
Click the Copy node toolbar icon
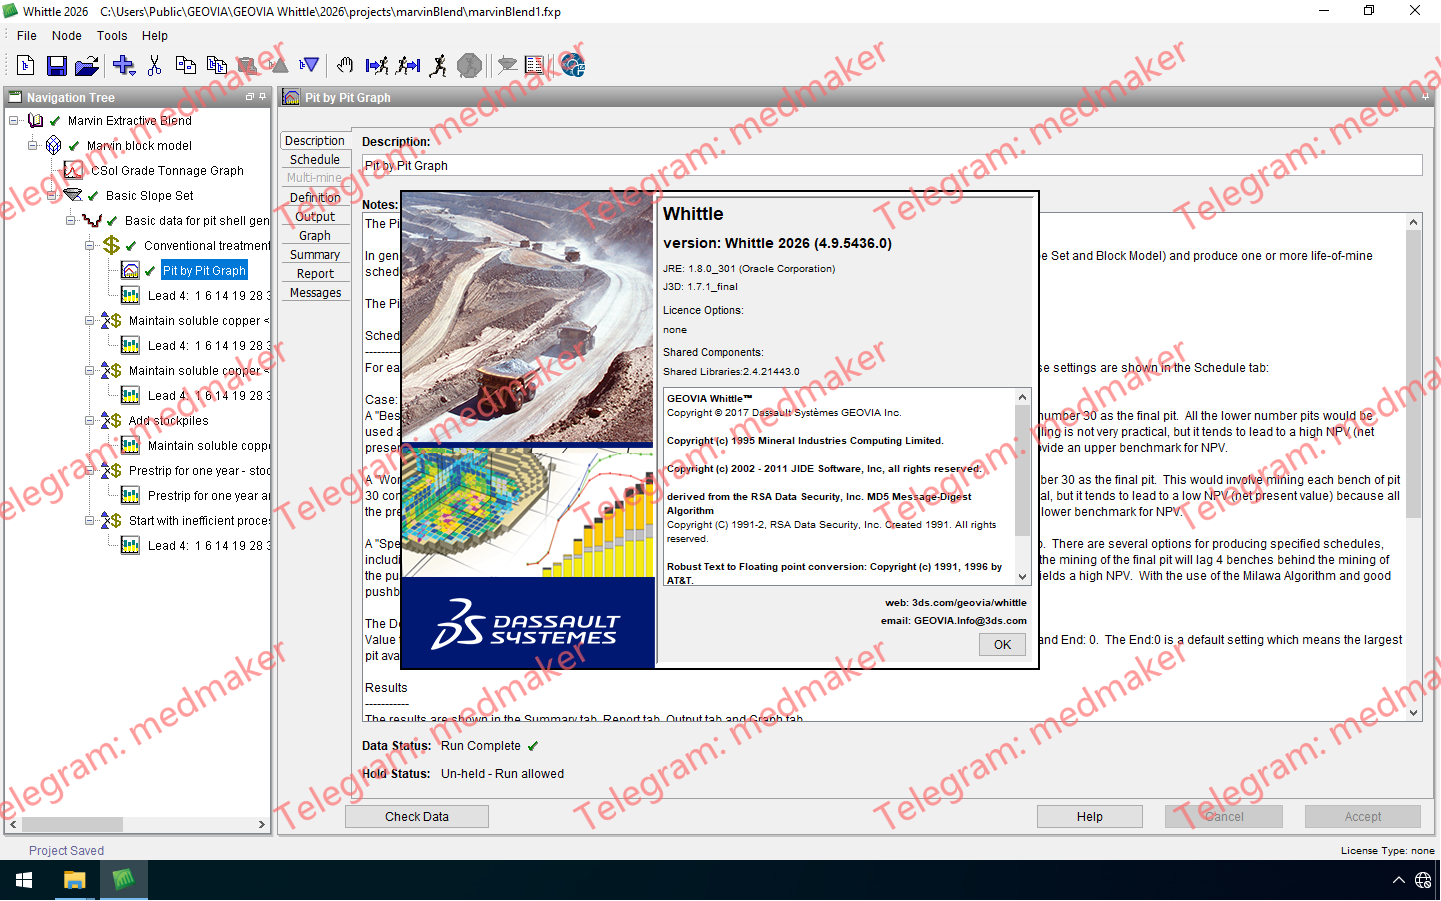pos(186,66)
